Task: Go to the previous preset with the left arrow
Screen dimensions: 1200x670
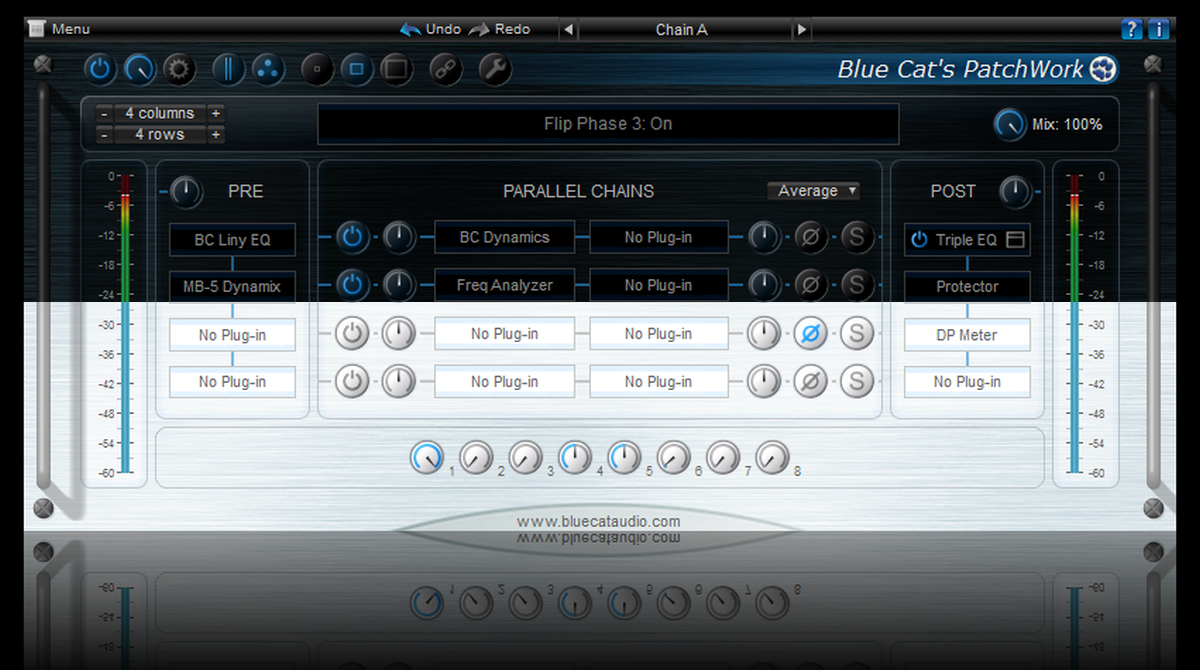Action: click(569, 30)
